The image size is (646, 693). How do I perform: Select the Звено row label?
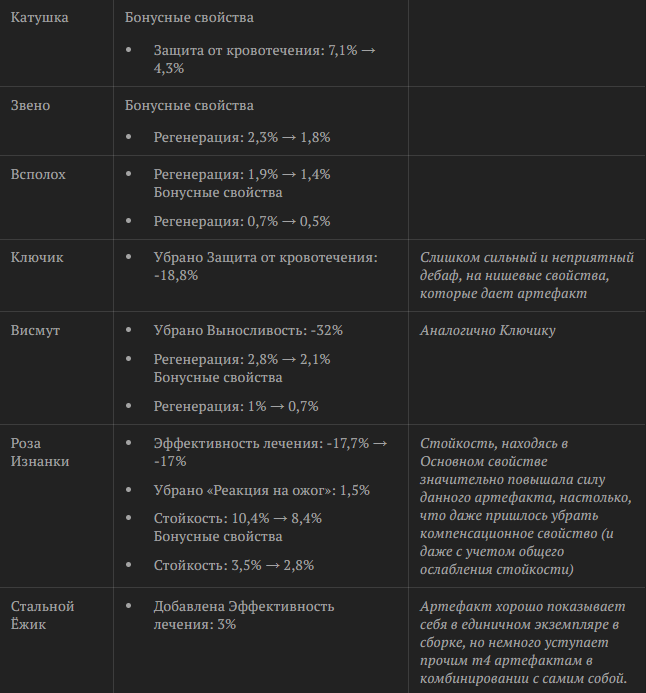(x=30, y=105)
